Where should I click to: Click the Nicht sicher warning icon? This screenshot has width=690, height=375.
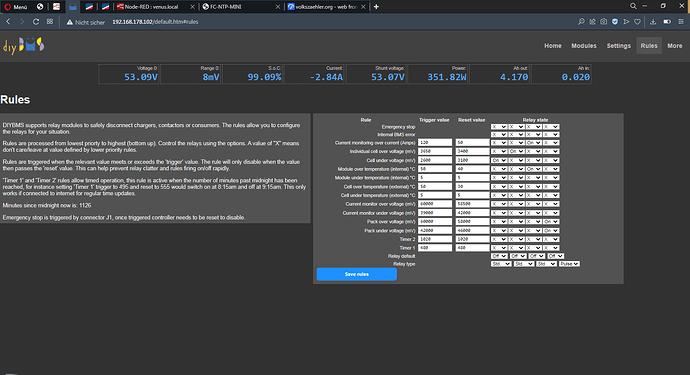tap(70, 22)
